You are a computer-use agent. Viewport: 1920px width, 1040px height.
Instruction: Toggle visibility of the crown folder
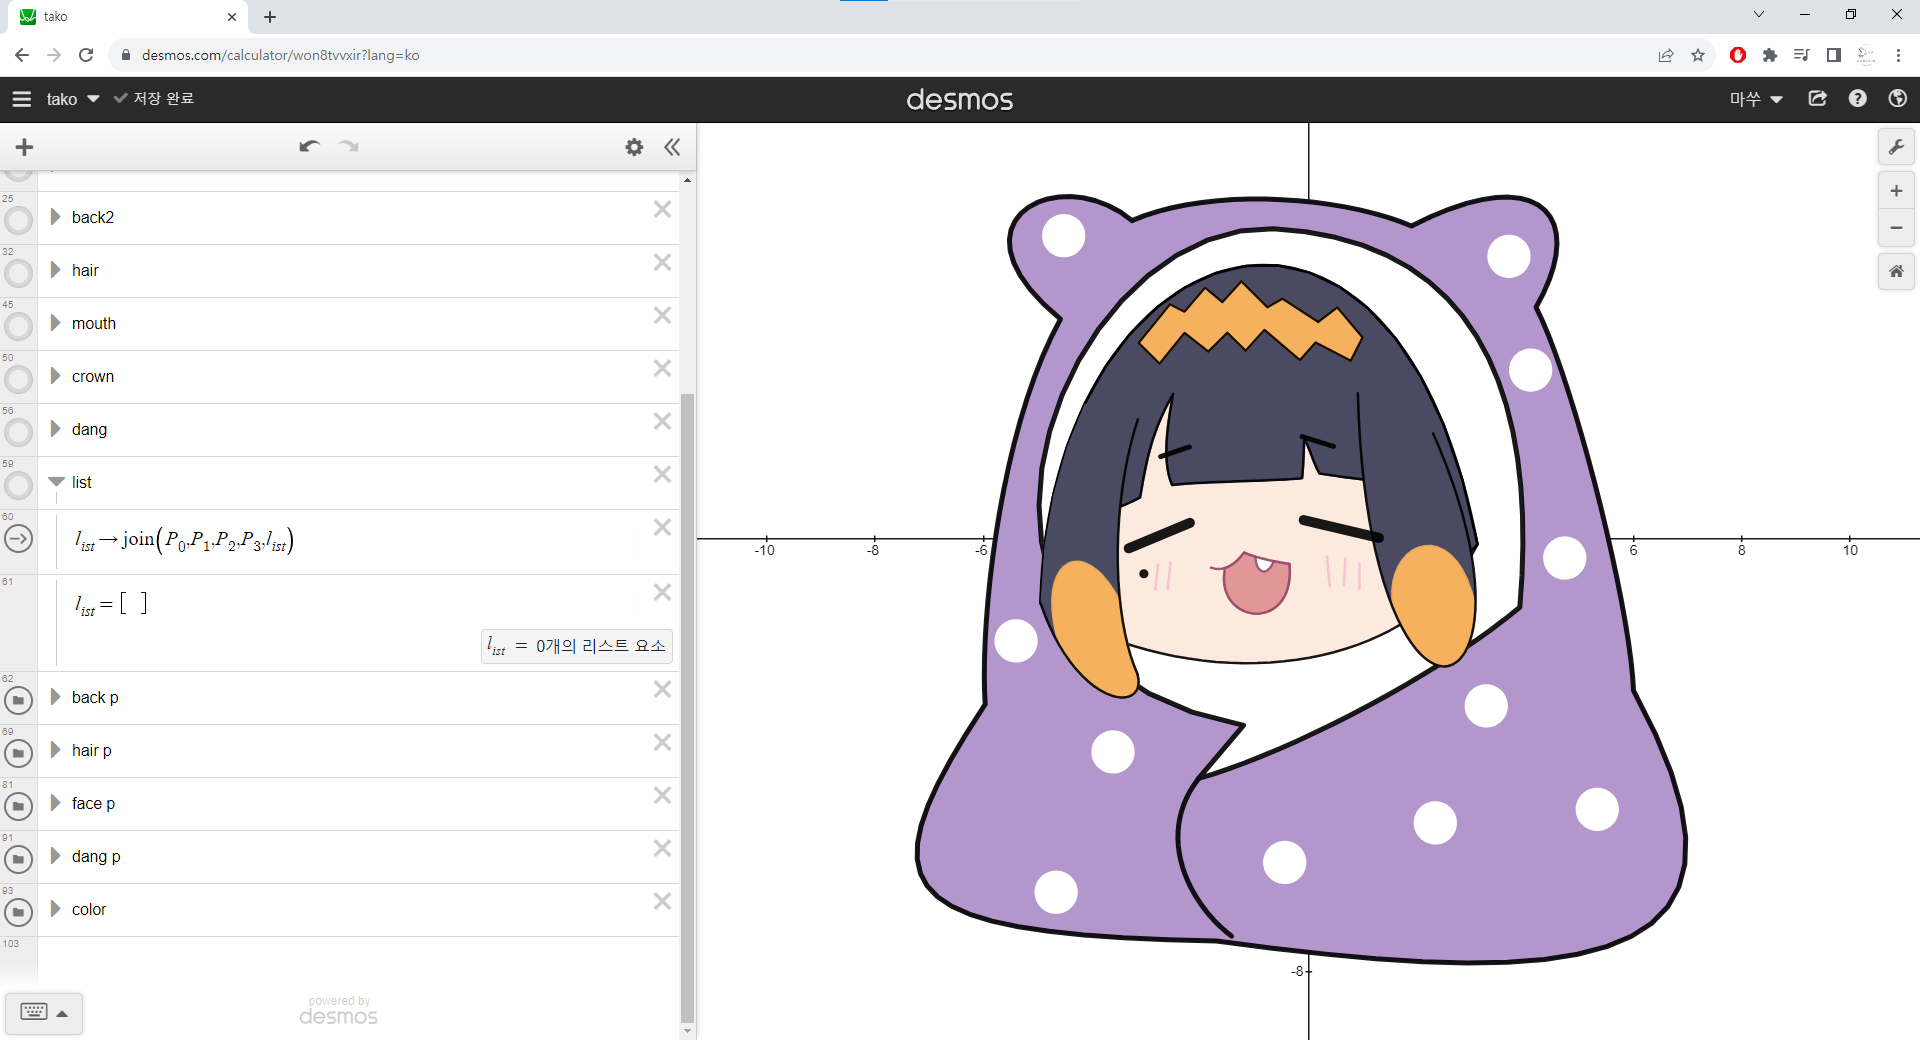click(18, 379)
